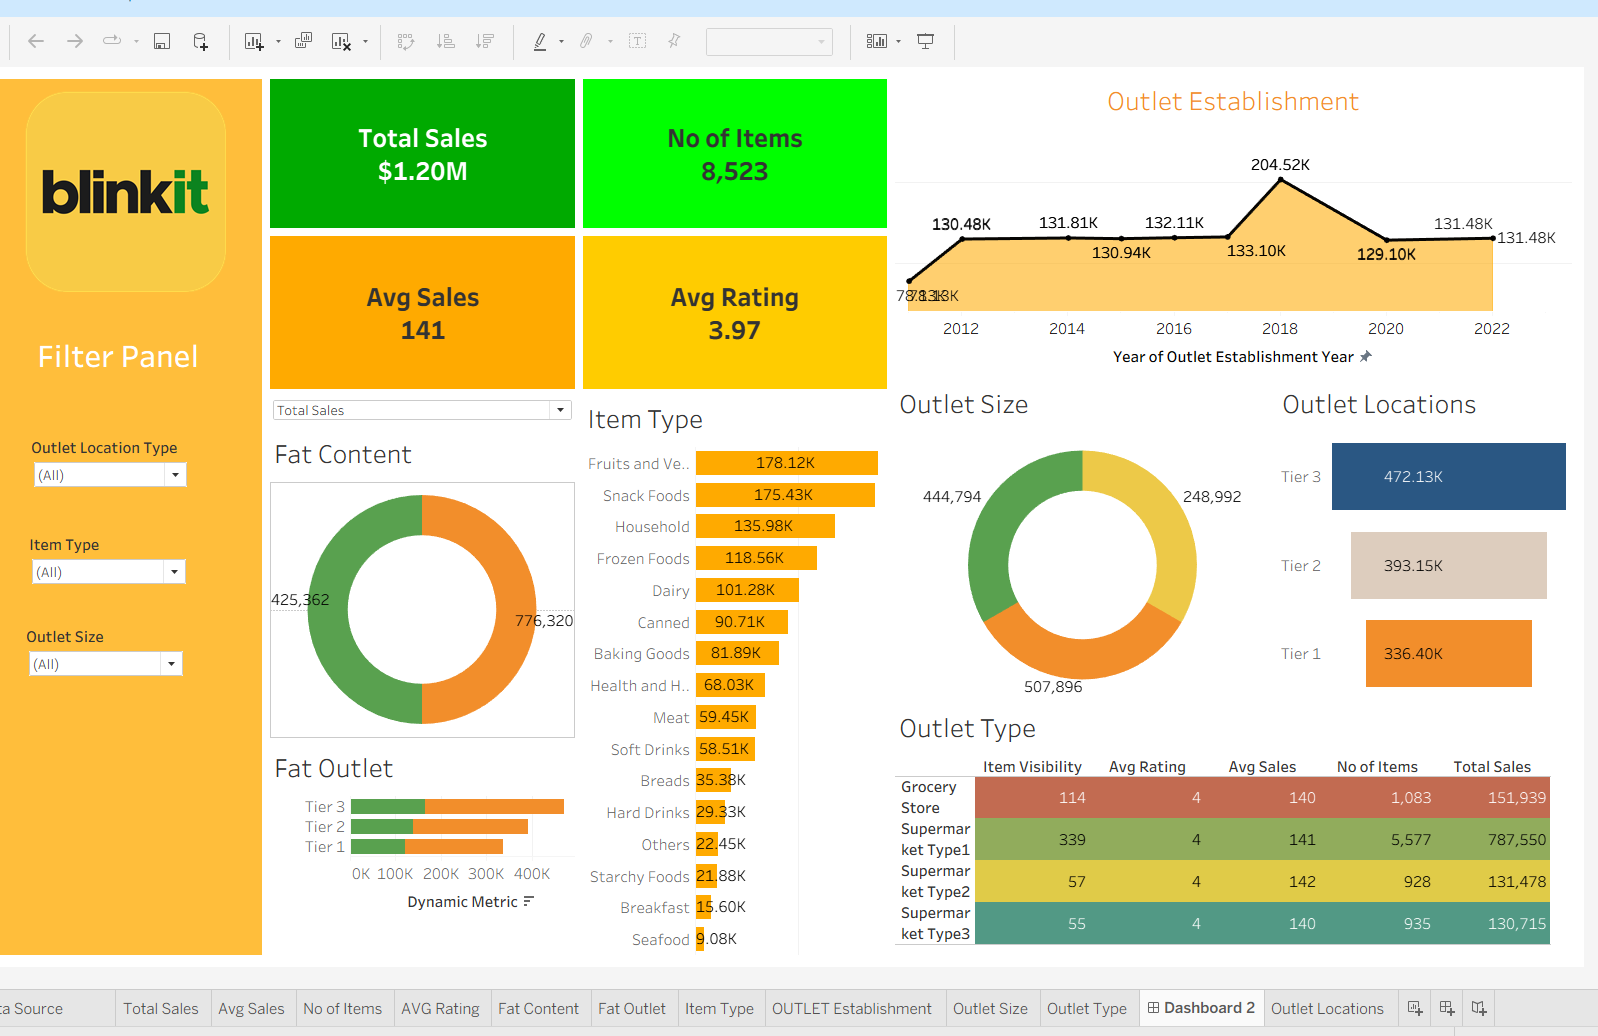Select the Fruits and Ve.. bar 178.12K
The image size is (1598, 1036).
click(x=787, y=463)
